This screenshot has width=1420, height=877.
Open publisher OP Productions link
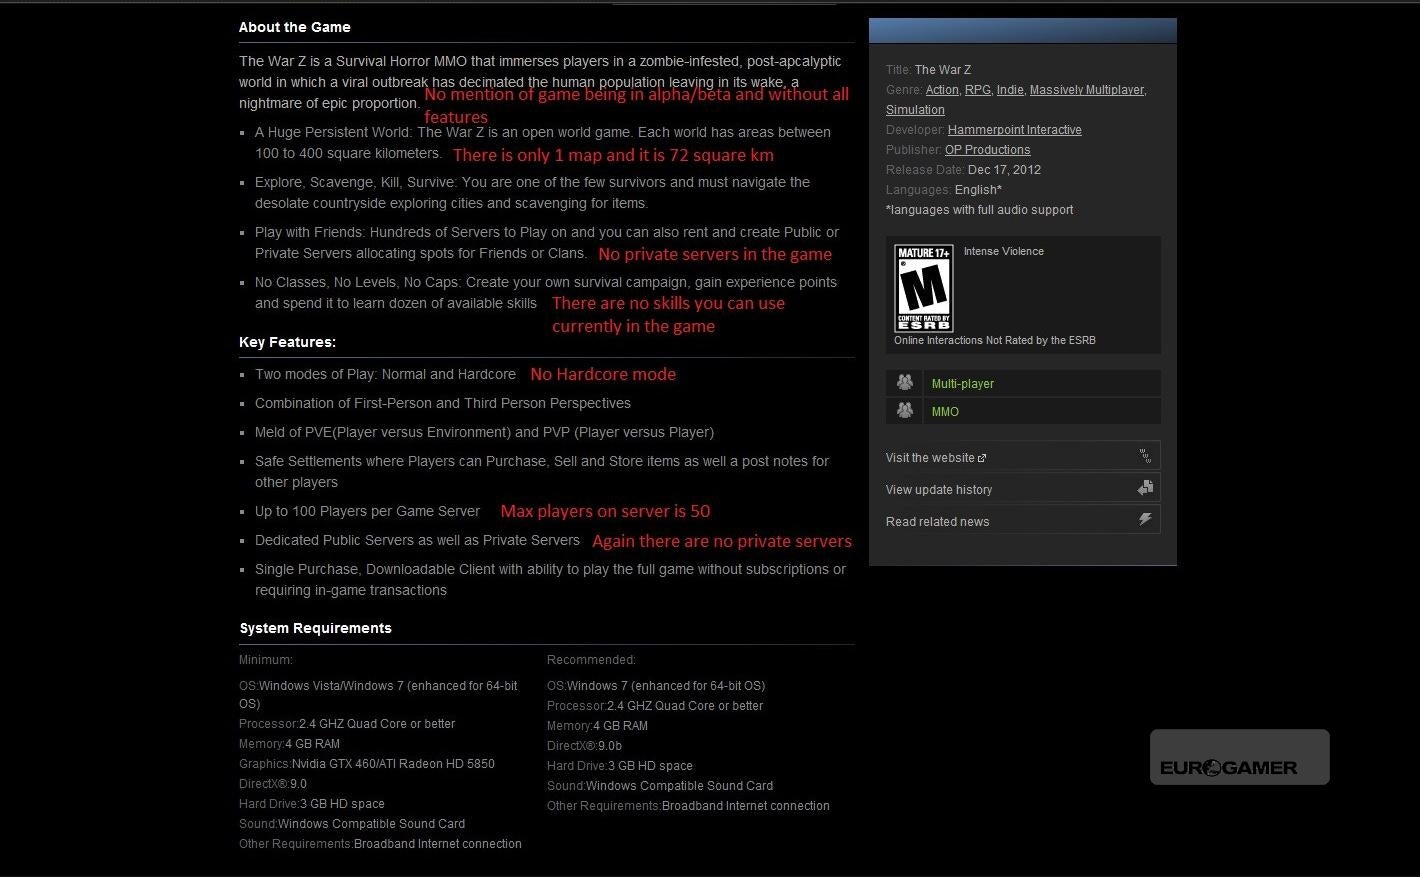pos(987,150)
